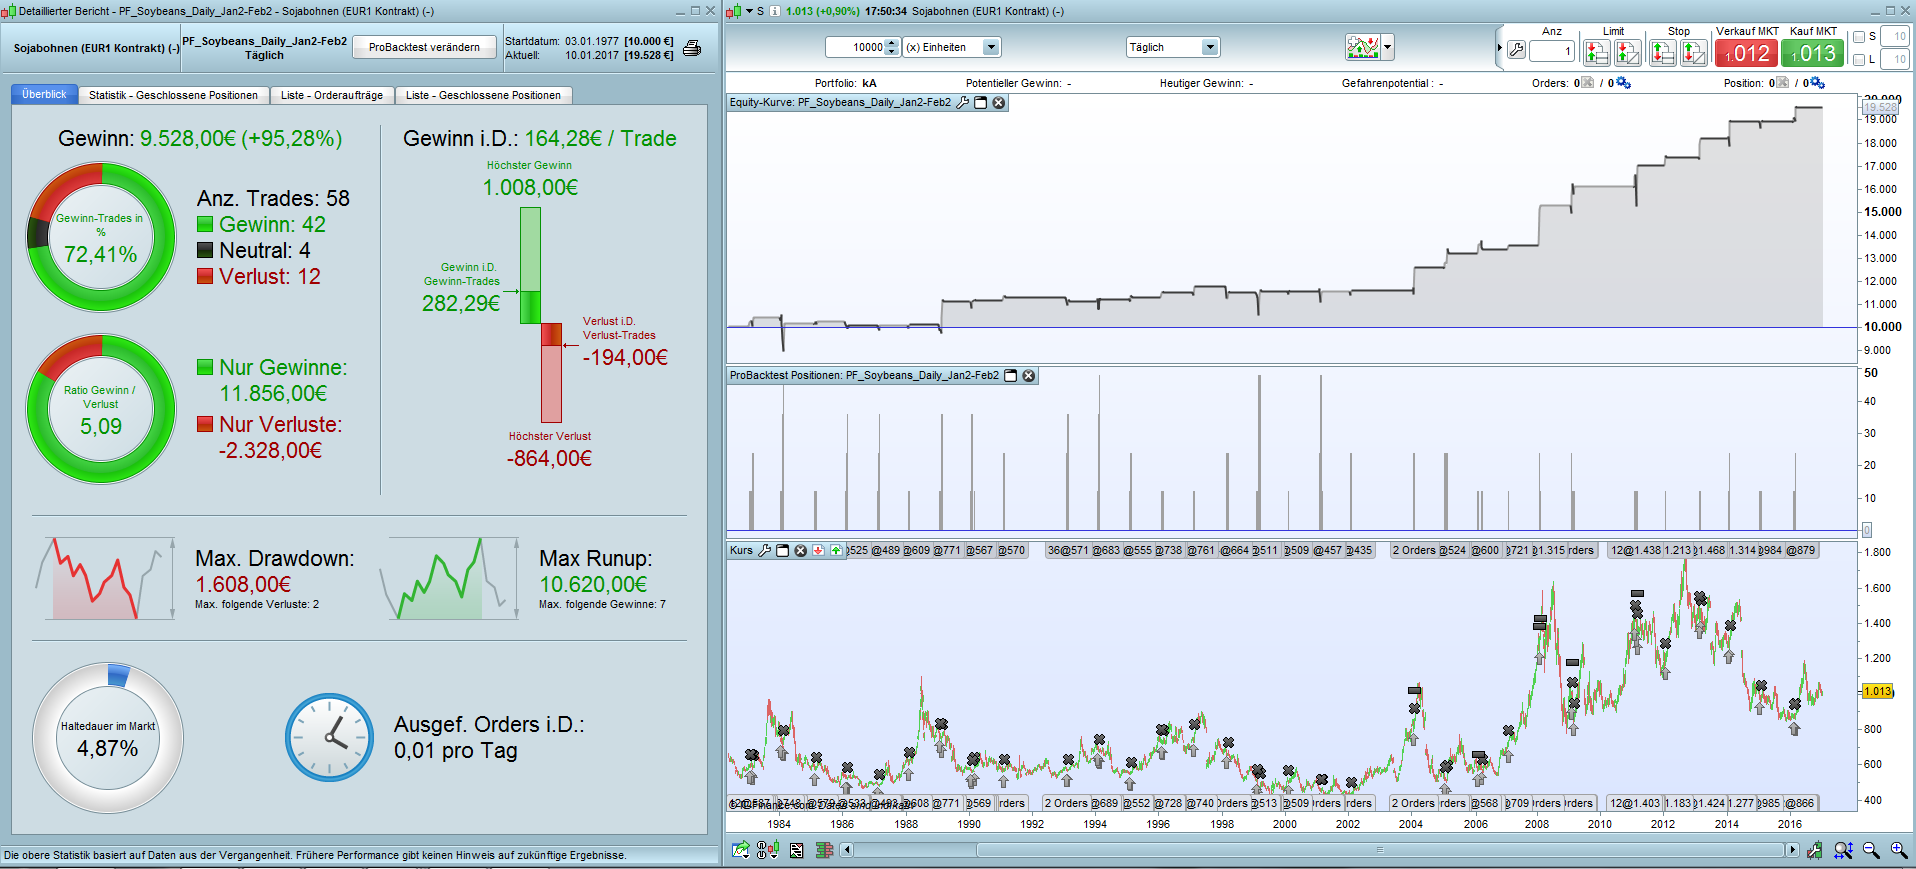The height and width of the screenshot is (869, 1916).
Task: Open the indicators and trading systems button
Action: tap(1362, 47)
